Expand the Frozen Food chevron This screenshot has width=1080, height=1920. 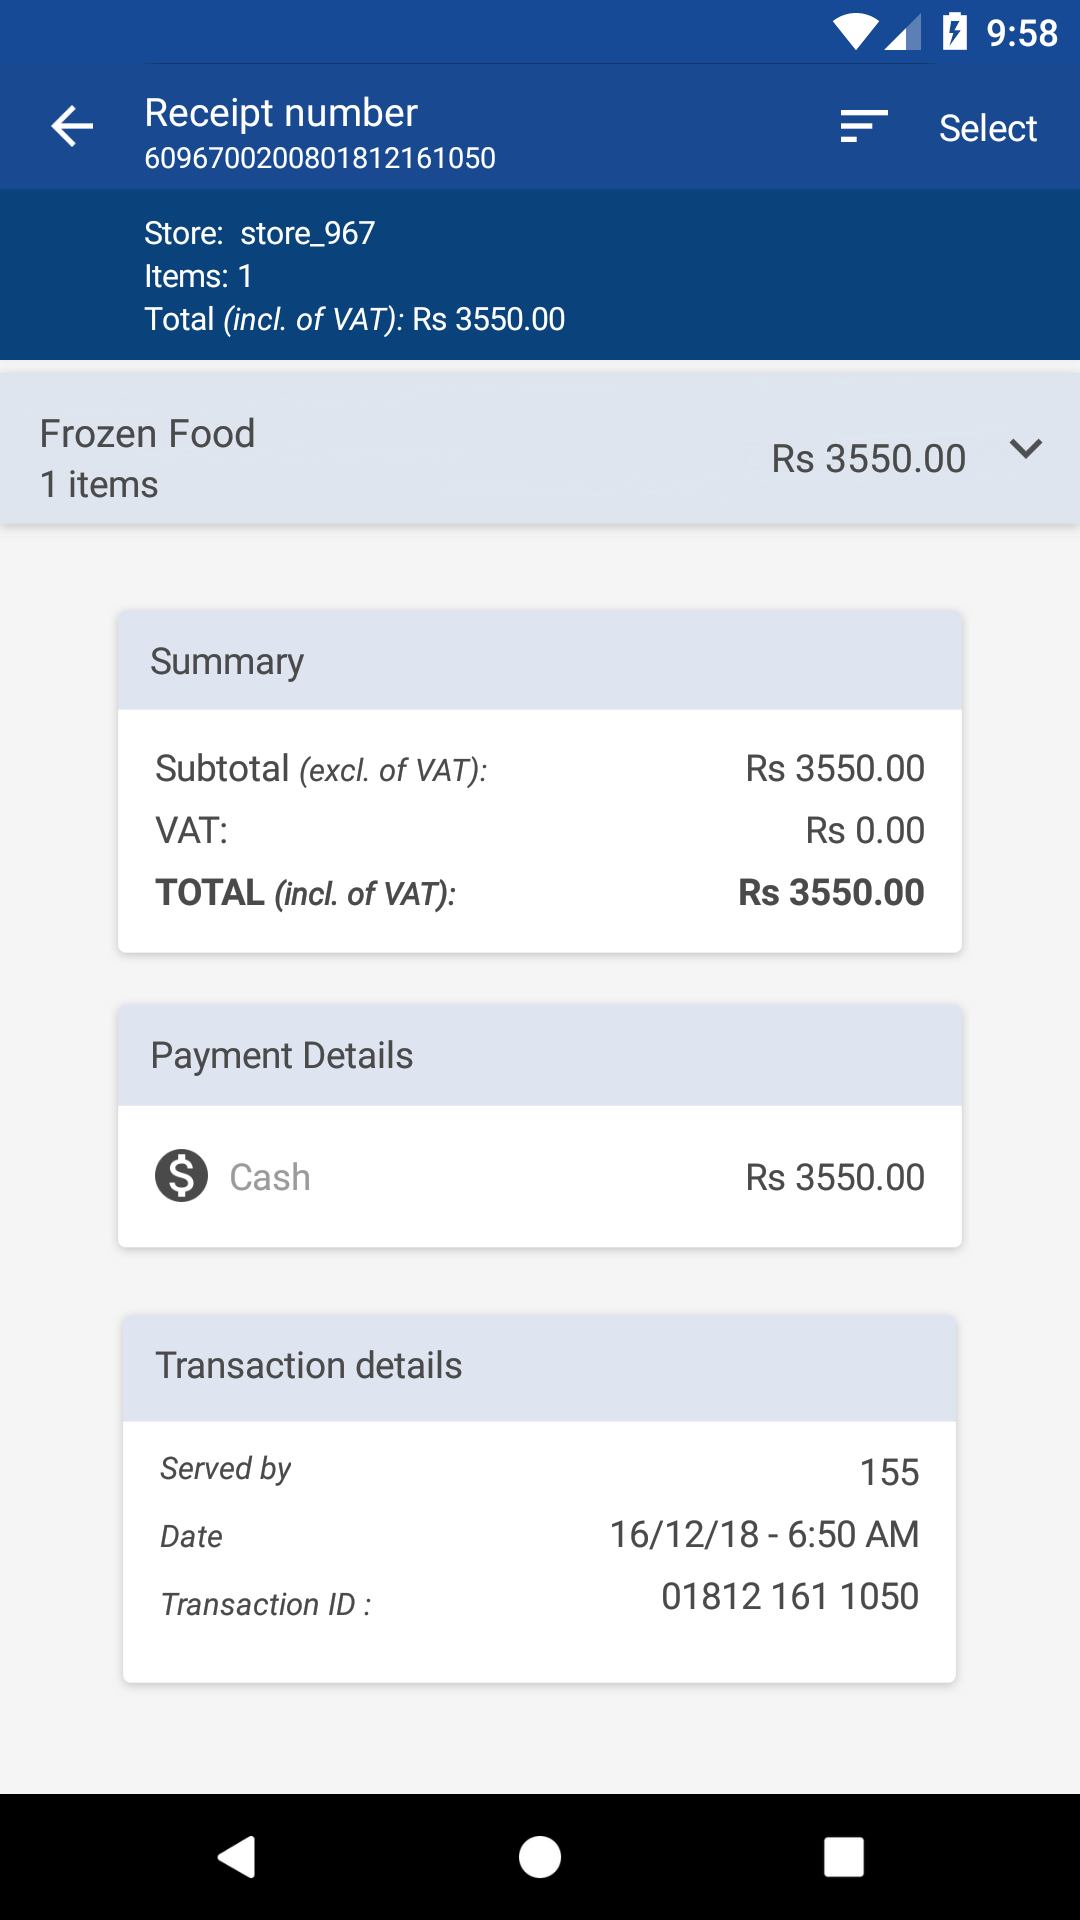pyautogui.click(x=1026, y=449)
